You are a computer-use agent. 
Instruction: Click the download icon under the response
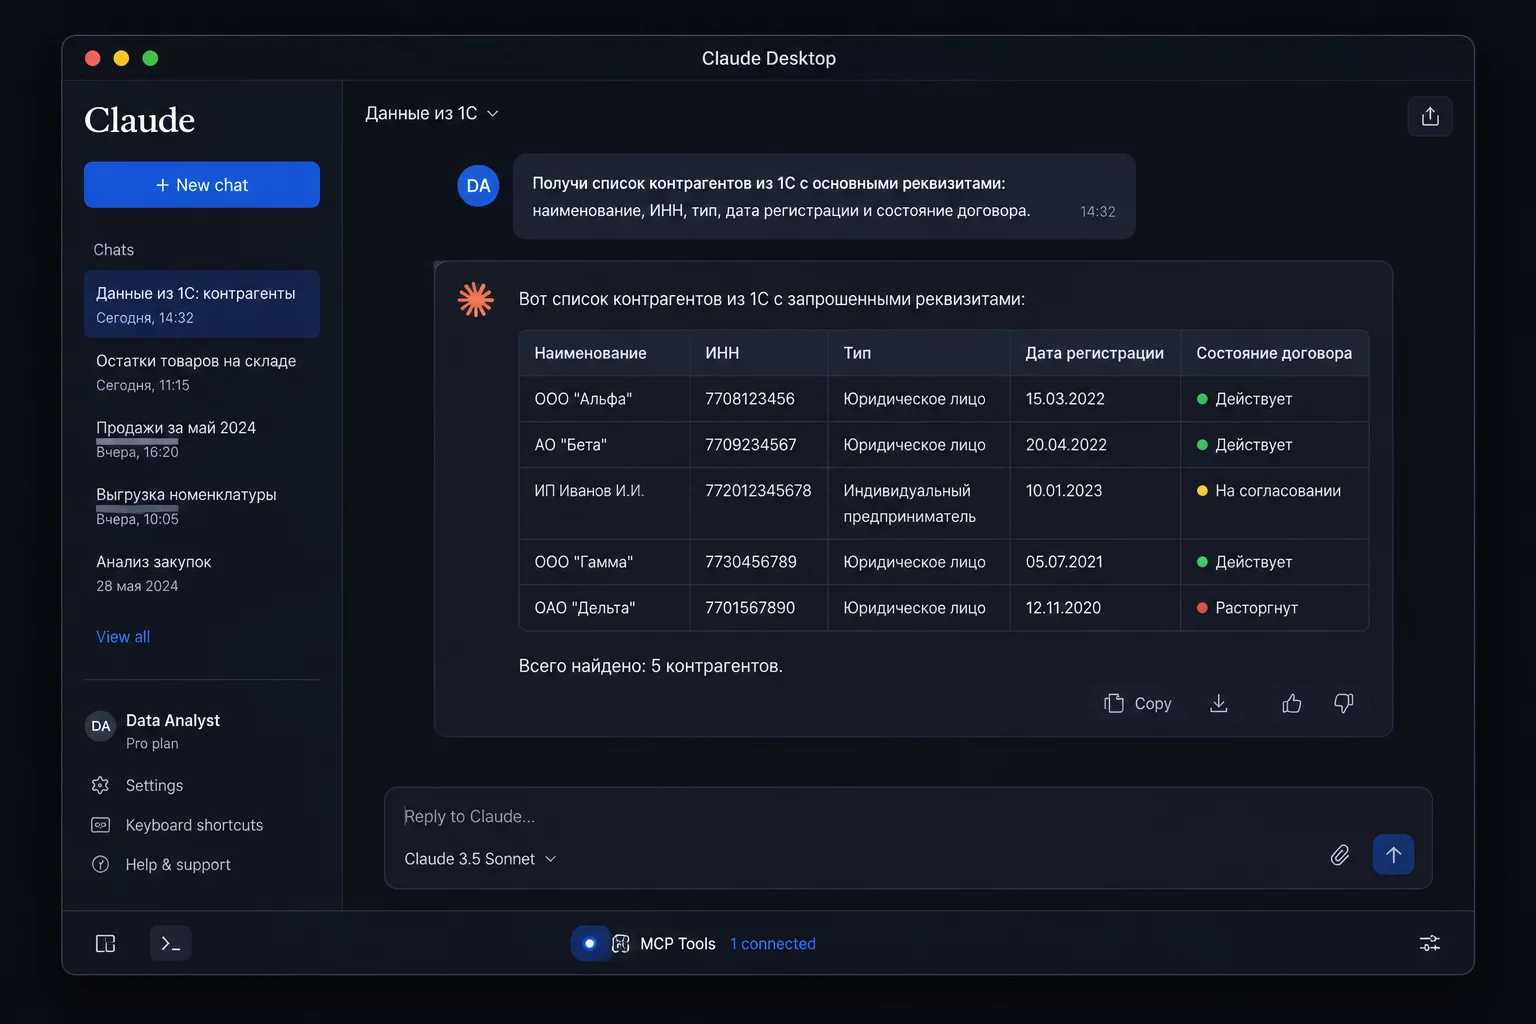click(1219, 703)
